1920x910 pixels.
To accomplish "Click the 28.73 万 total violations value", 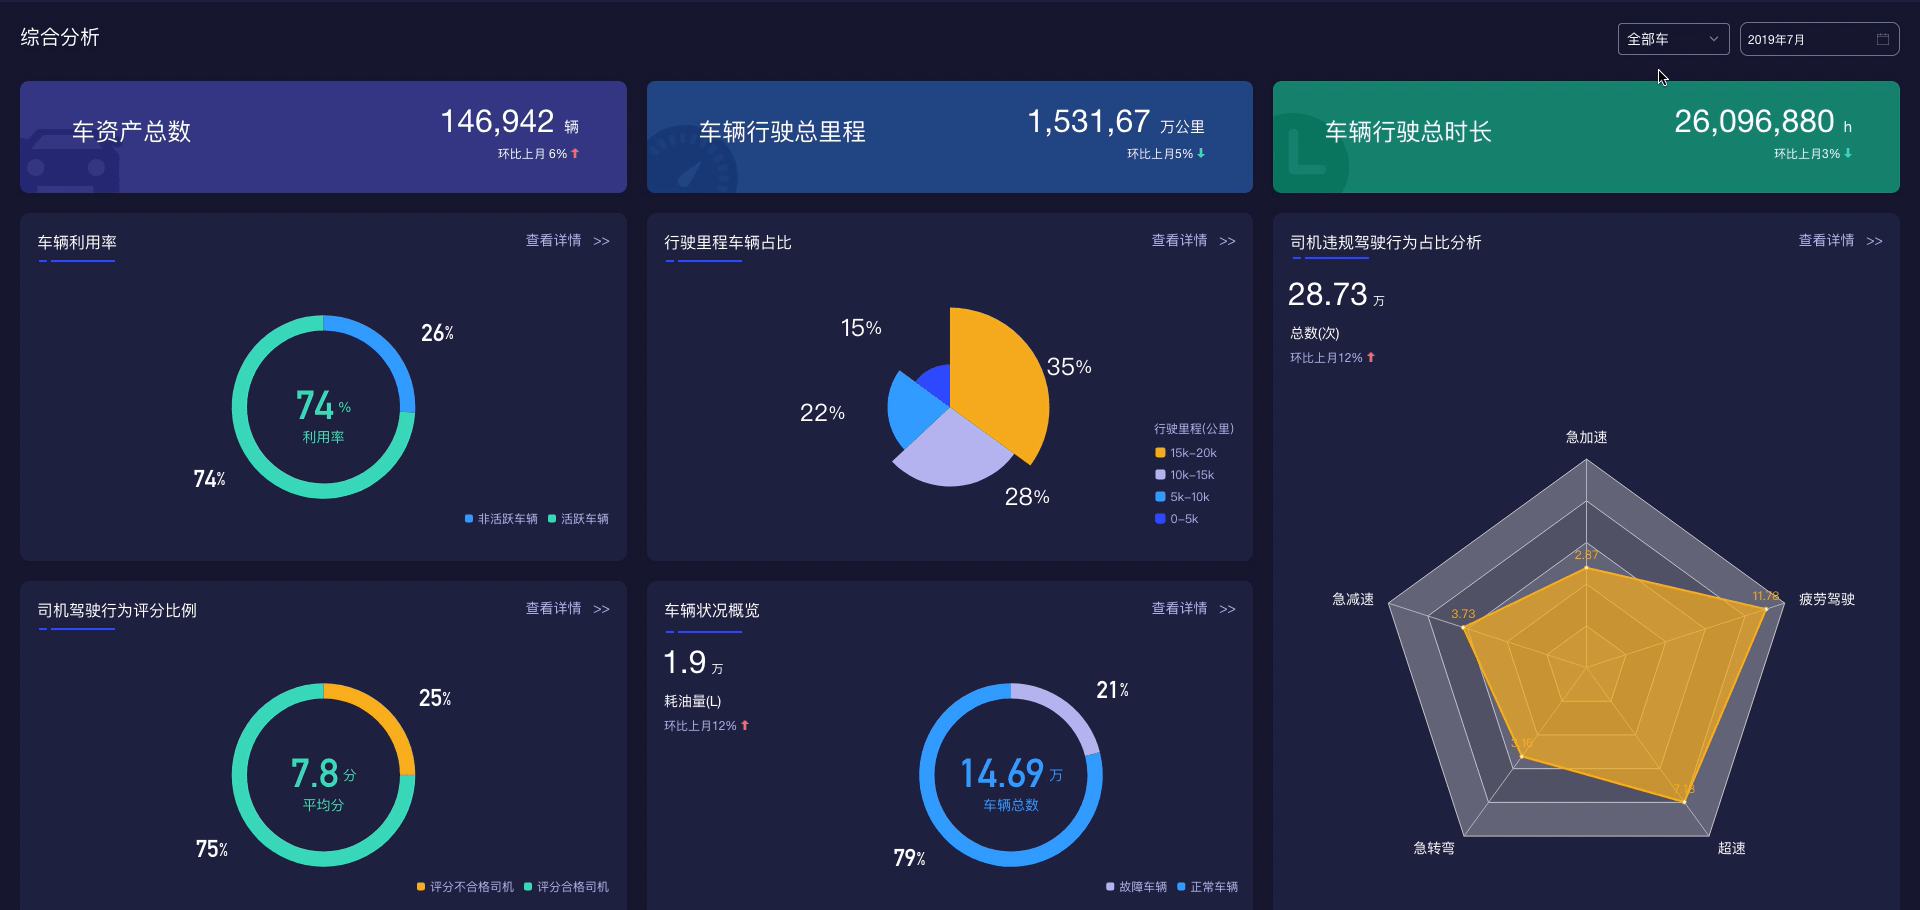I will pyautogui.click(x=1336, y=295).
